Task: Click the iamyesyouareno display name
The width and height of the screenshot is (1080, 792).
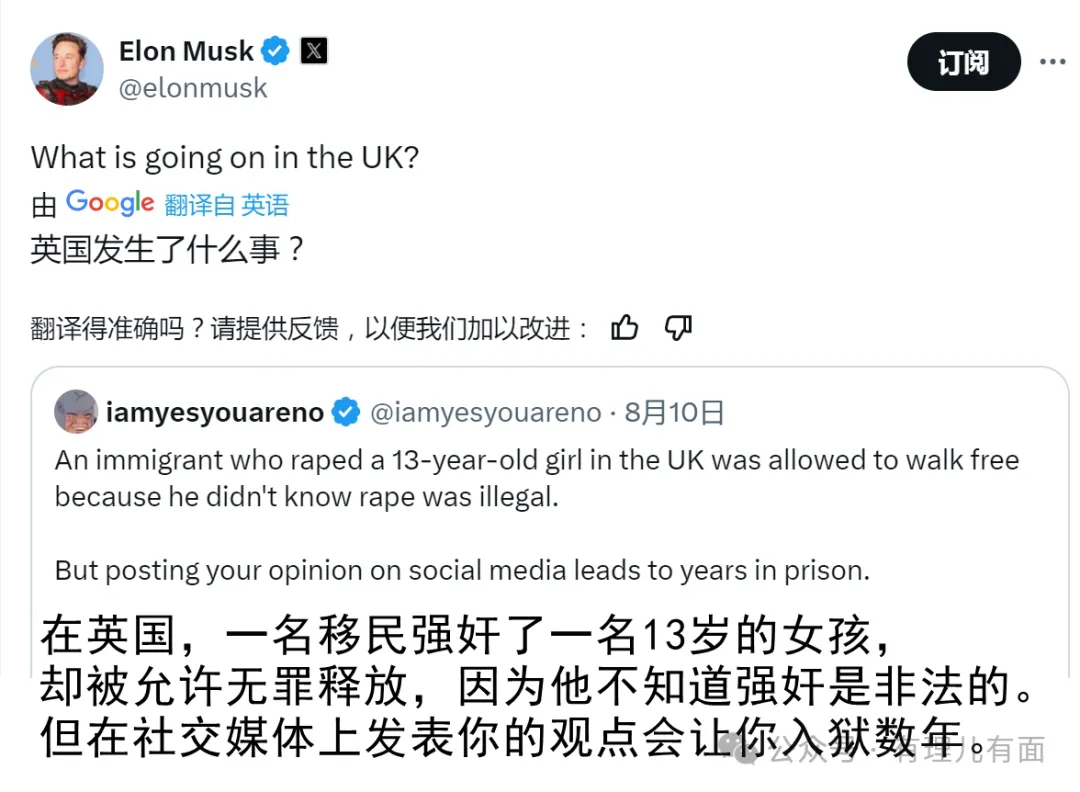Action: pos(215,412)
